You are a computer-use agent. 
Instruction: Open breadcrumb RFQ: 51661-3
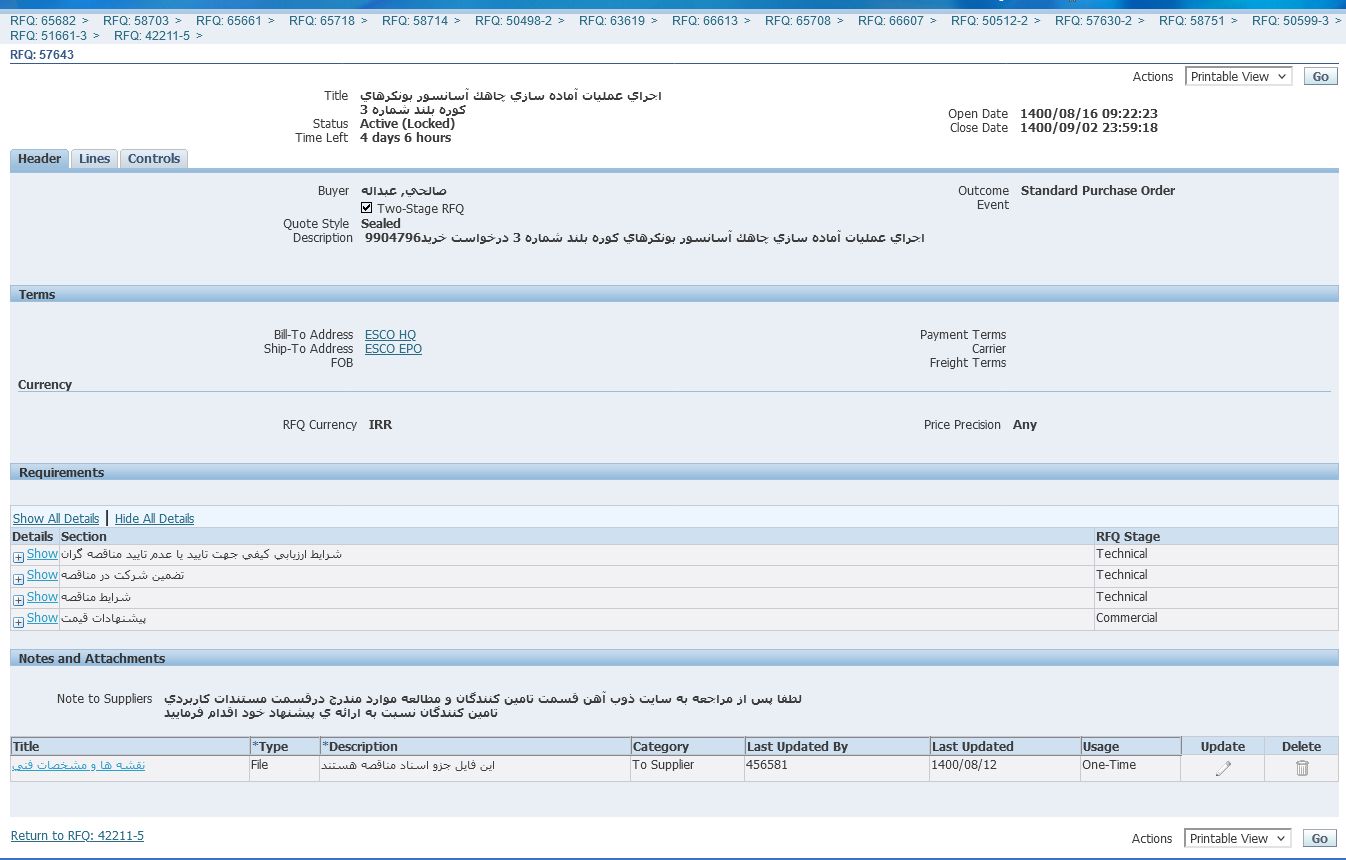click(x=48, y=36)
